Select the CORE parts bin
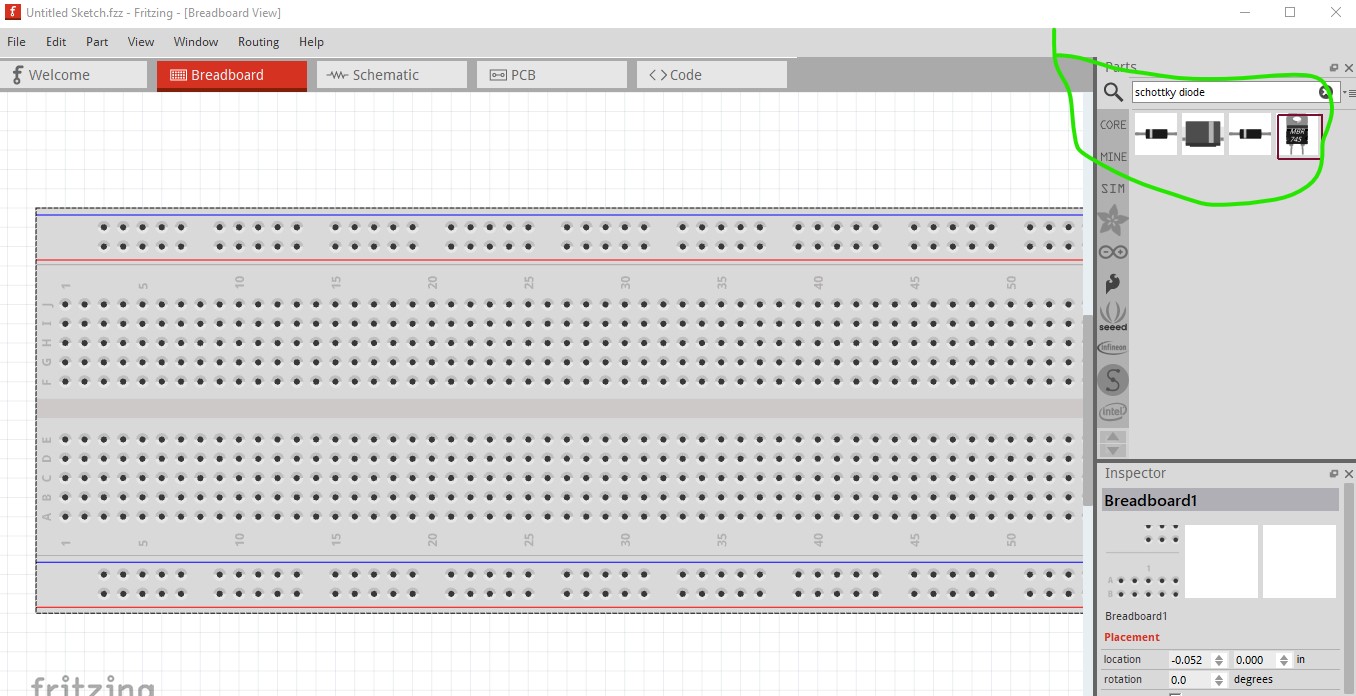 (x=1113, y=125)
